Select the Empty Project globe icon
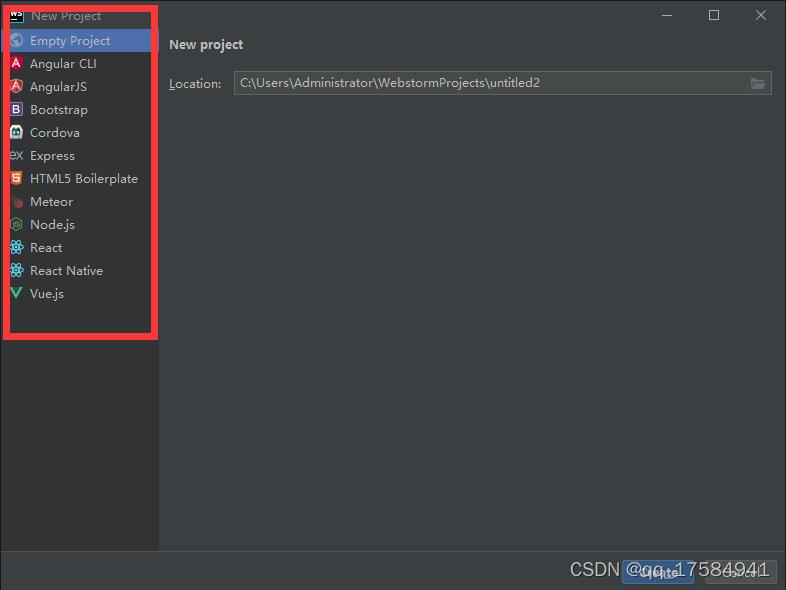The width and height of the screenshot is (786, 590). [17, 40]
